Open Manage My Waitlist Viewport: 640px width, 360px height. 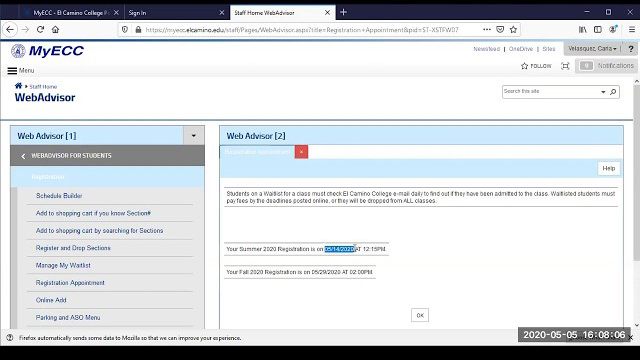pyautogui.click(x=63, y=265)
